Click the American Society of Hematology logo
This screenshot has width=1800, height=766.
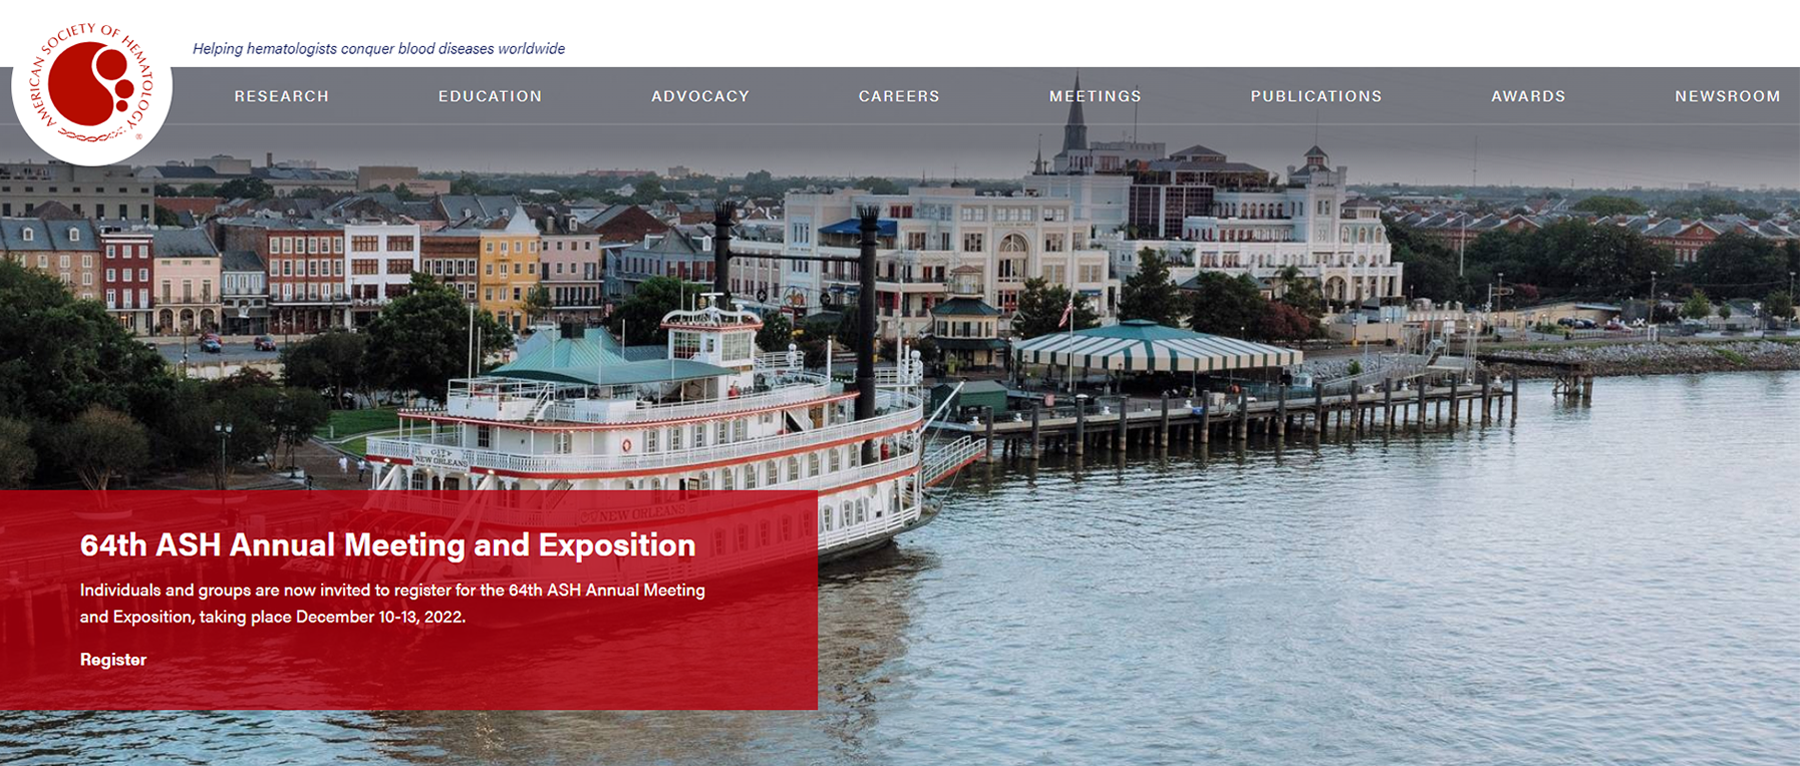coord(91,86)
